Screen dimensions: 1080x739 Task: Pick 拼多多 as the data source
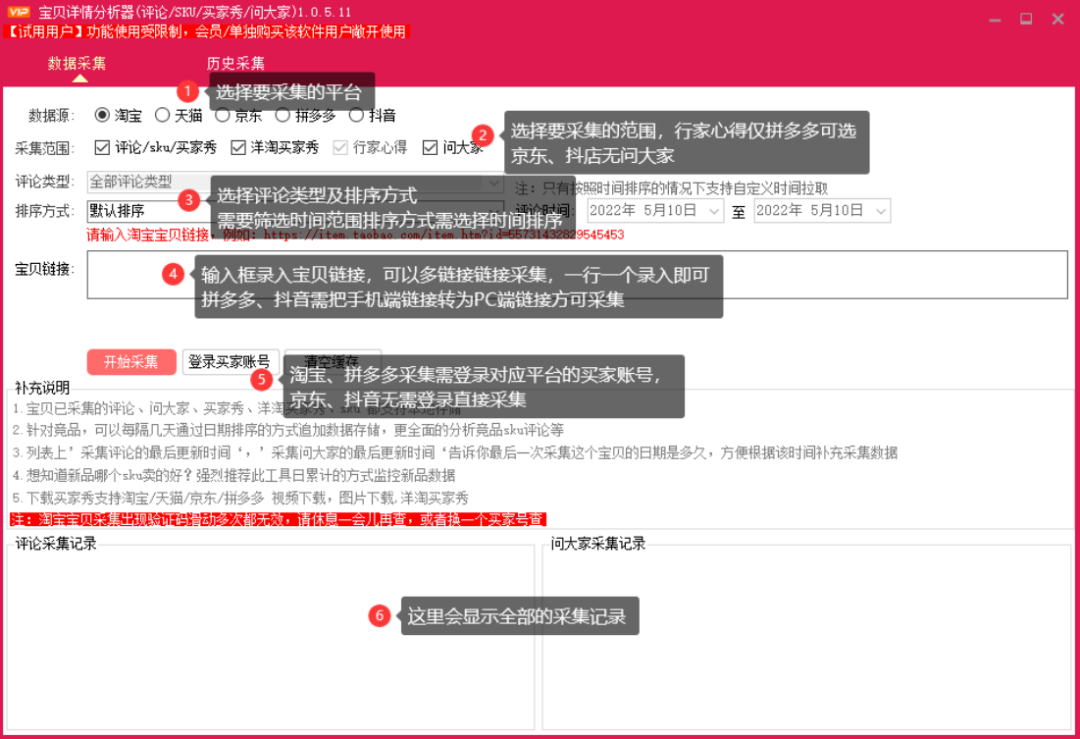tap(283, 116)
